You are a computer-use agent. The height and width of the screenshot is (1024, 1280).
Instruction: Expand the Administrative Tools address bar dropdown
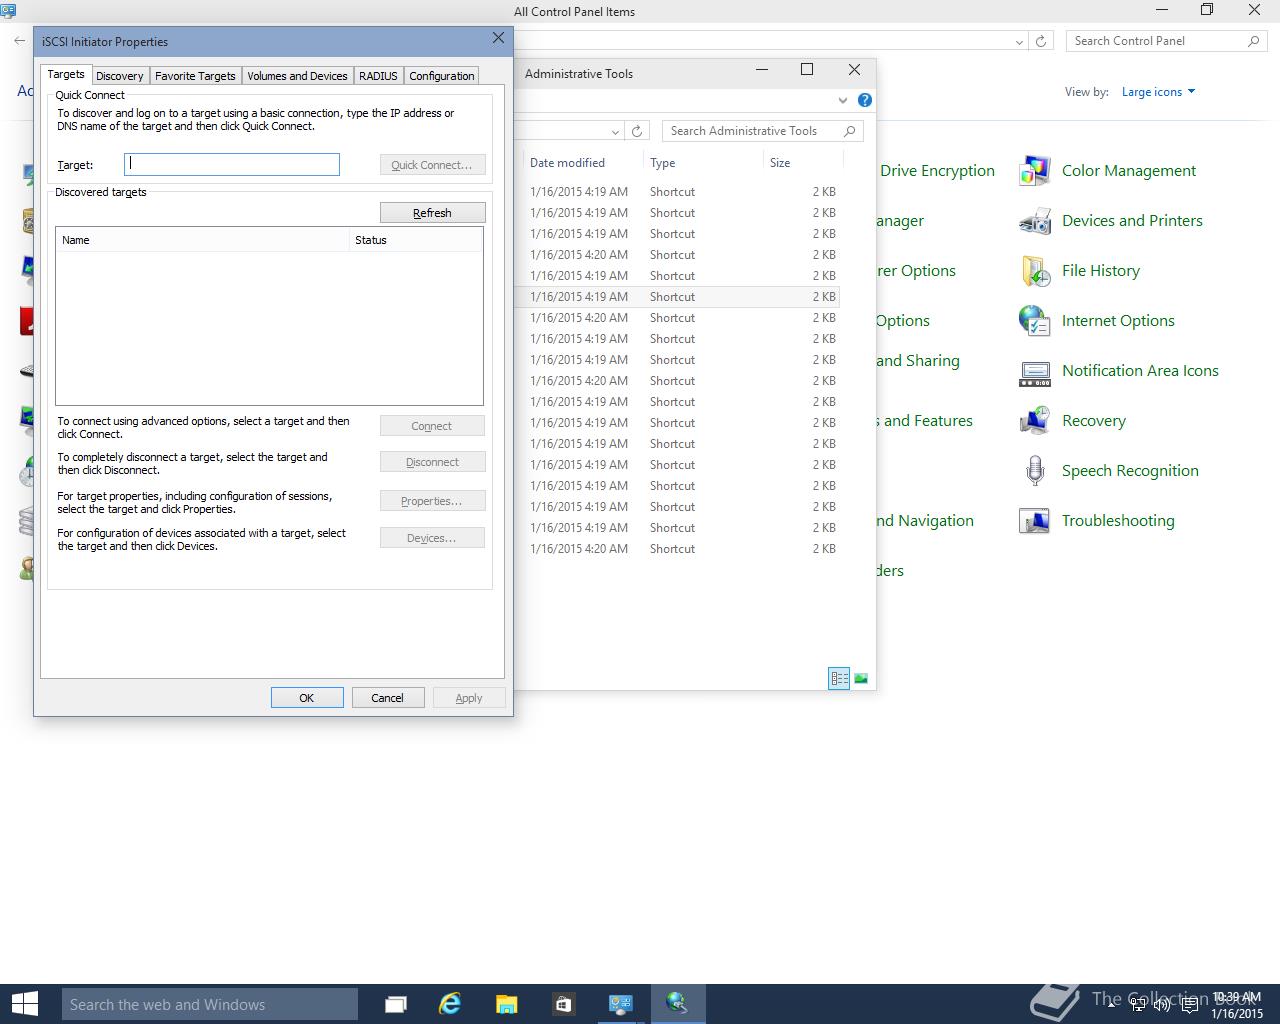615,131
